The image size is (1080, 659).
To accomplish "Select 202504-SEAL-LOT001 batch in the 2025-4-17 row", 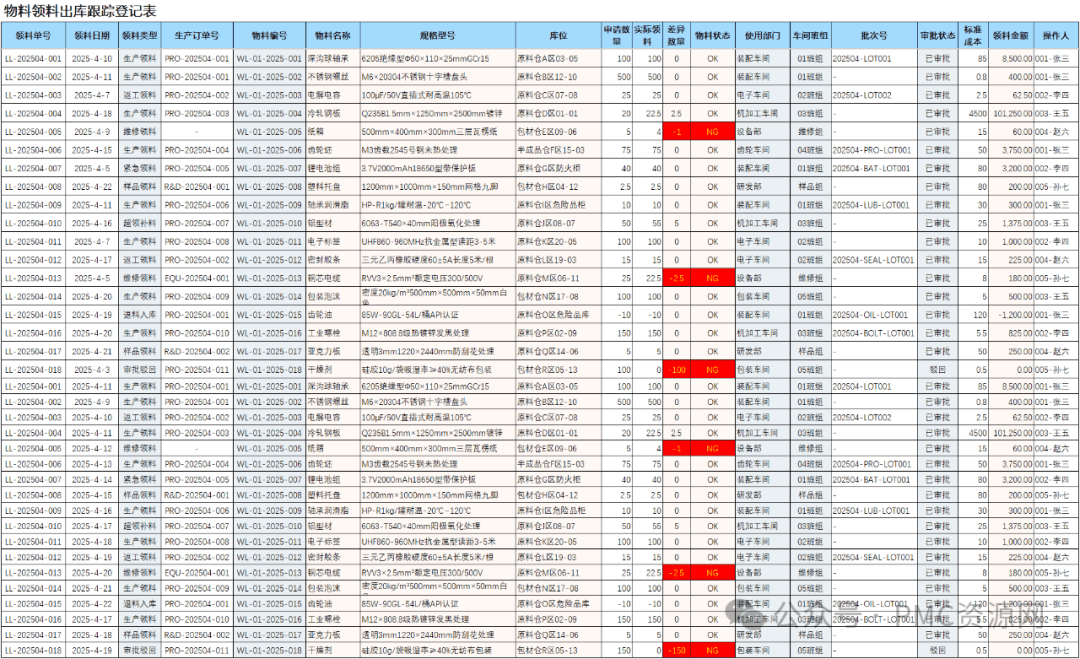I will tap(873, 260).
